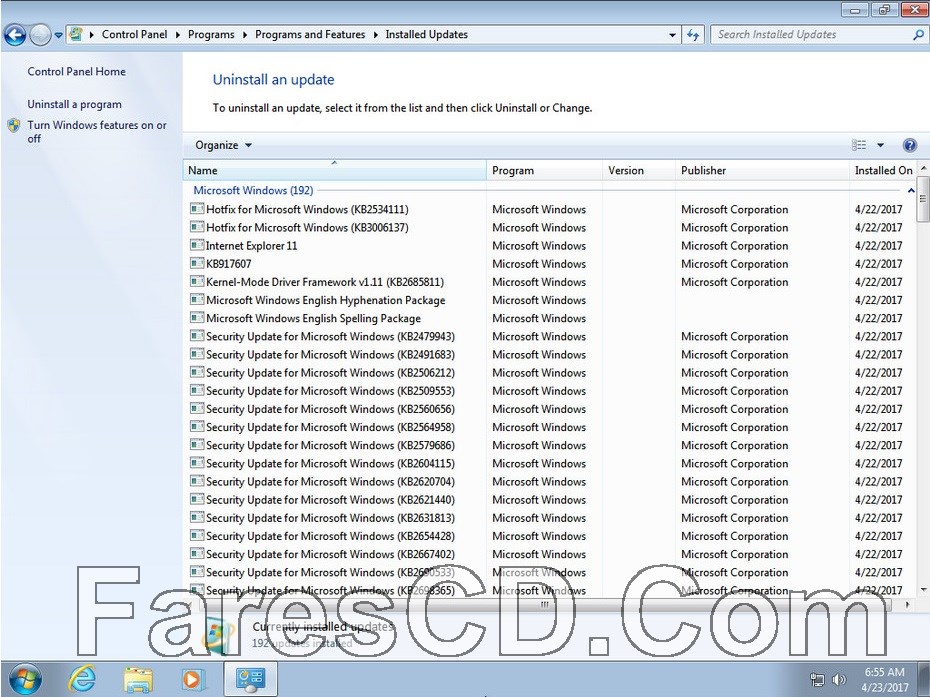930x697 pixels.
Task: Click the horizontal scrollbar right arrow
Action: tap(907, 604)
